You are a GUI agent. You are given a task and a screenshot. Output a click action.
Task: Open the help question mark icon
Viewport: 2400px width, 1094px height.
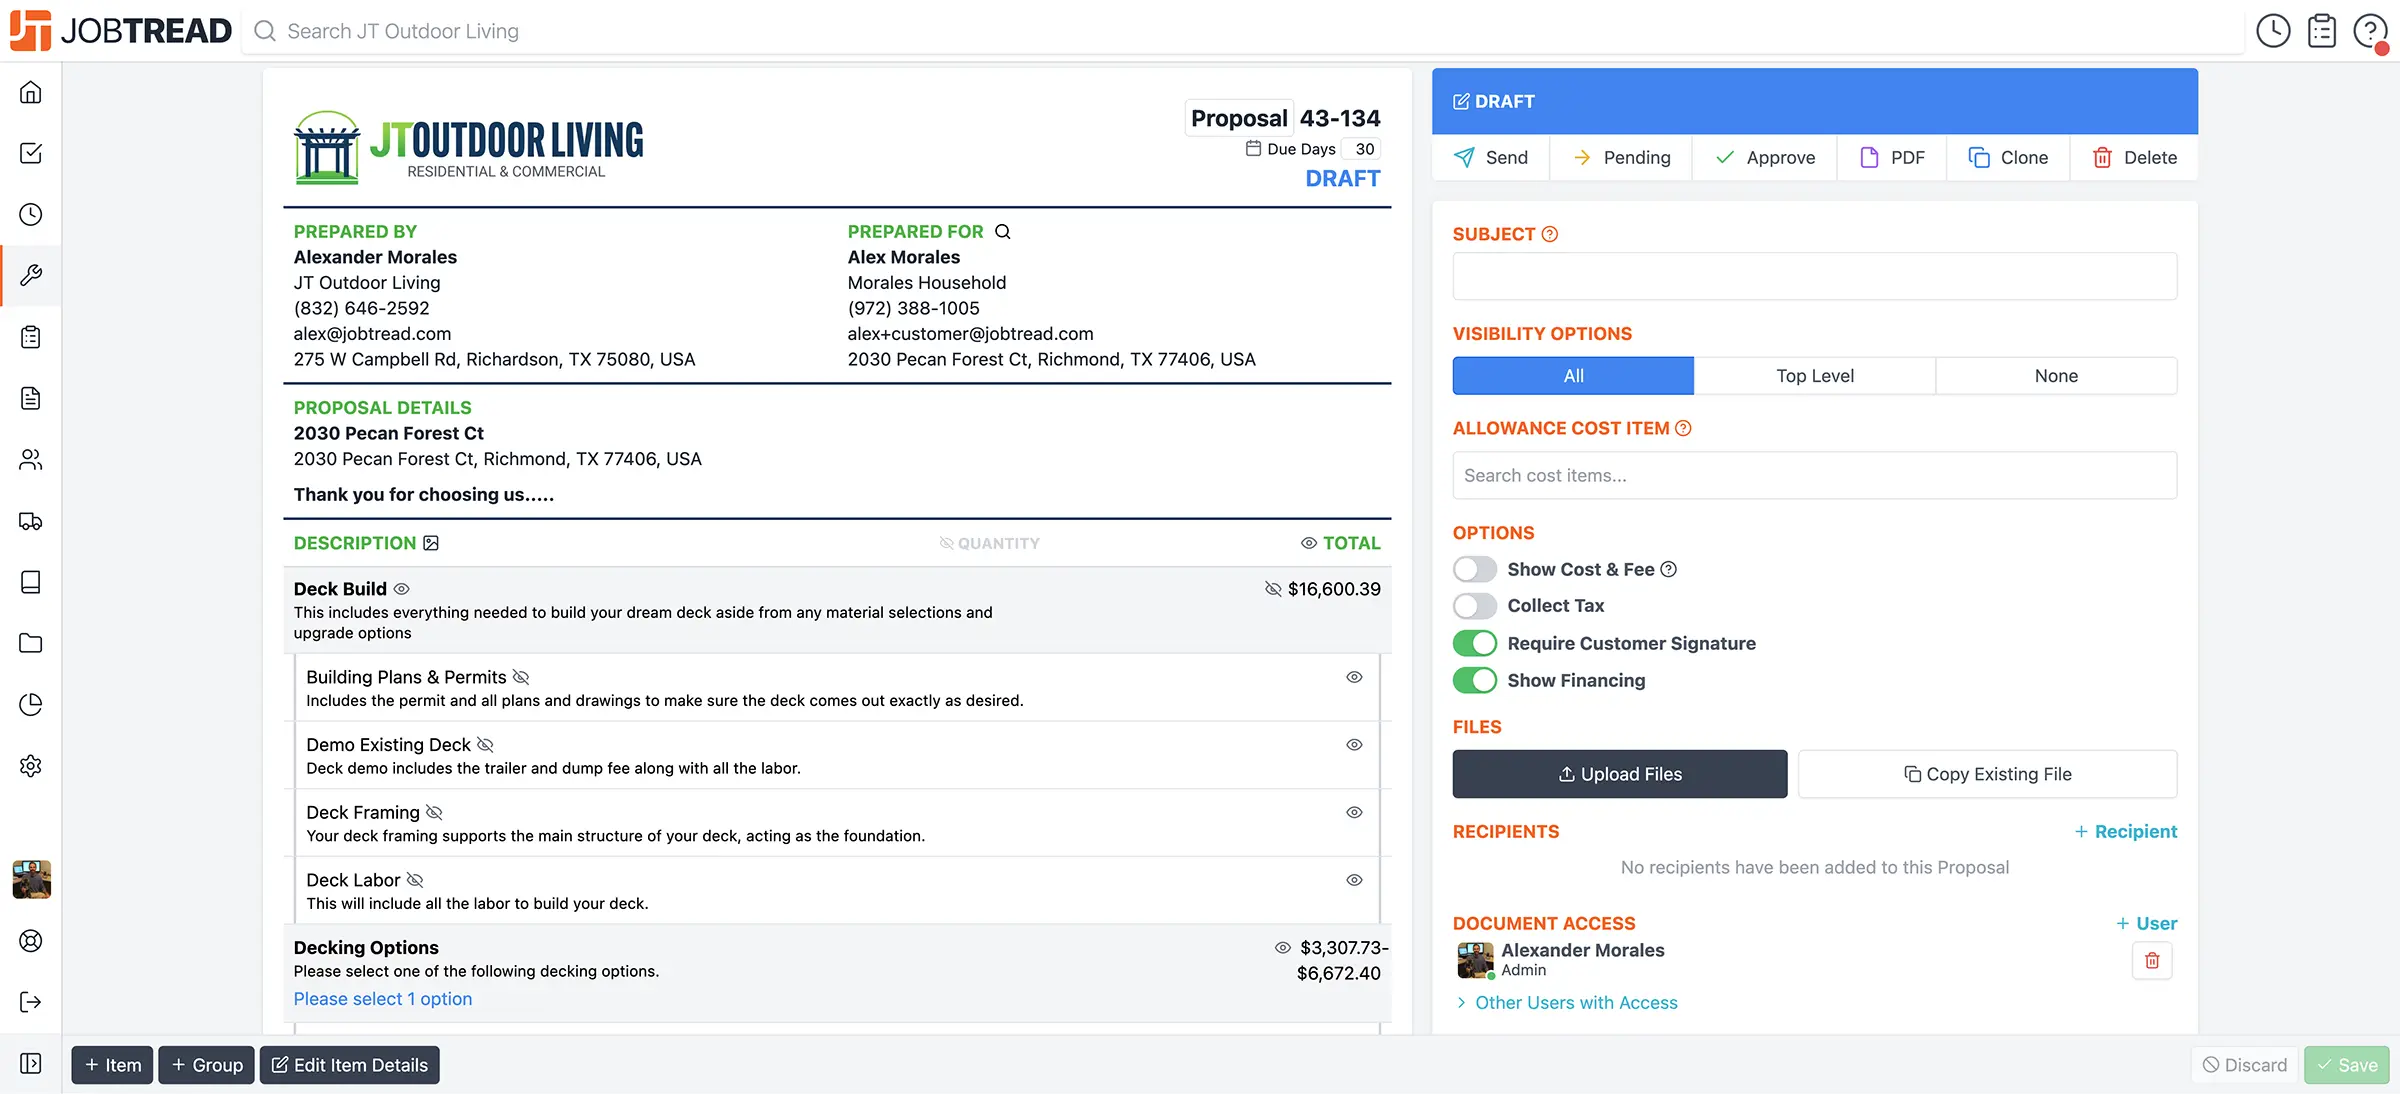(x=2369, y=31)
